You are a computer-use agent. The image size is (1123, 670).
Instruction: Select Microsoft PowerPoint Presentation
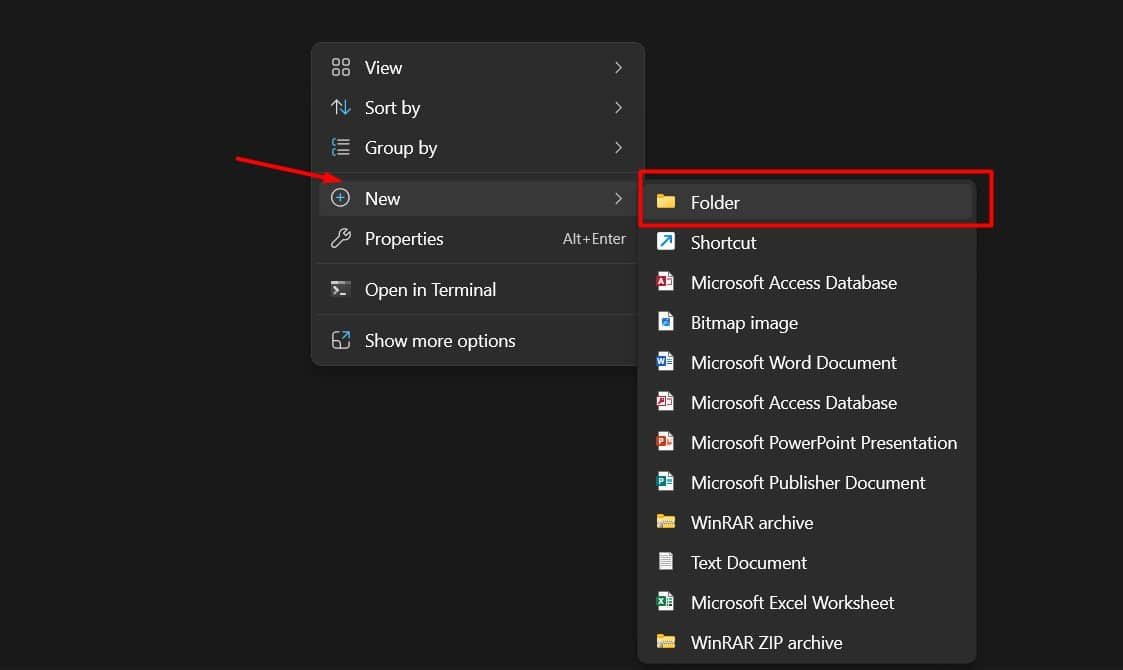807,443
